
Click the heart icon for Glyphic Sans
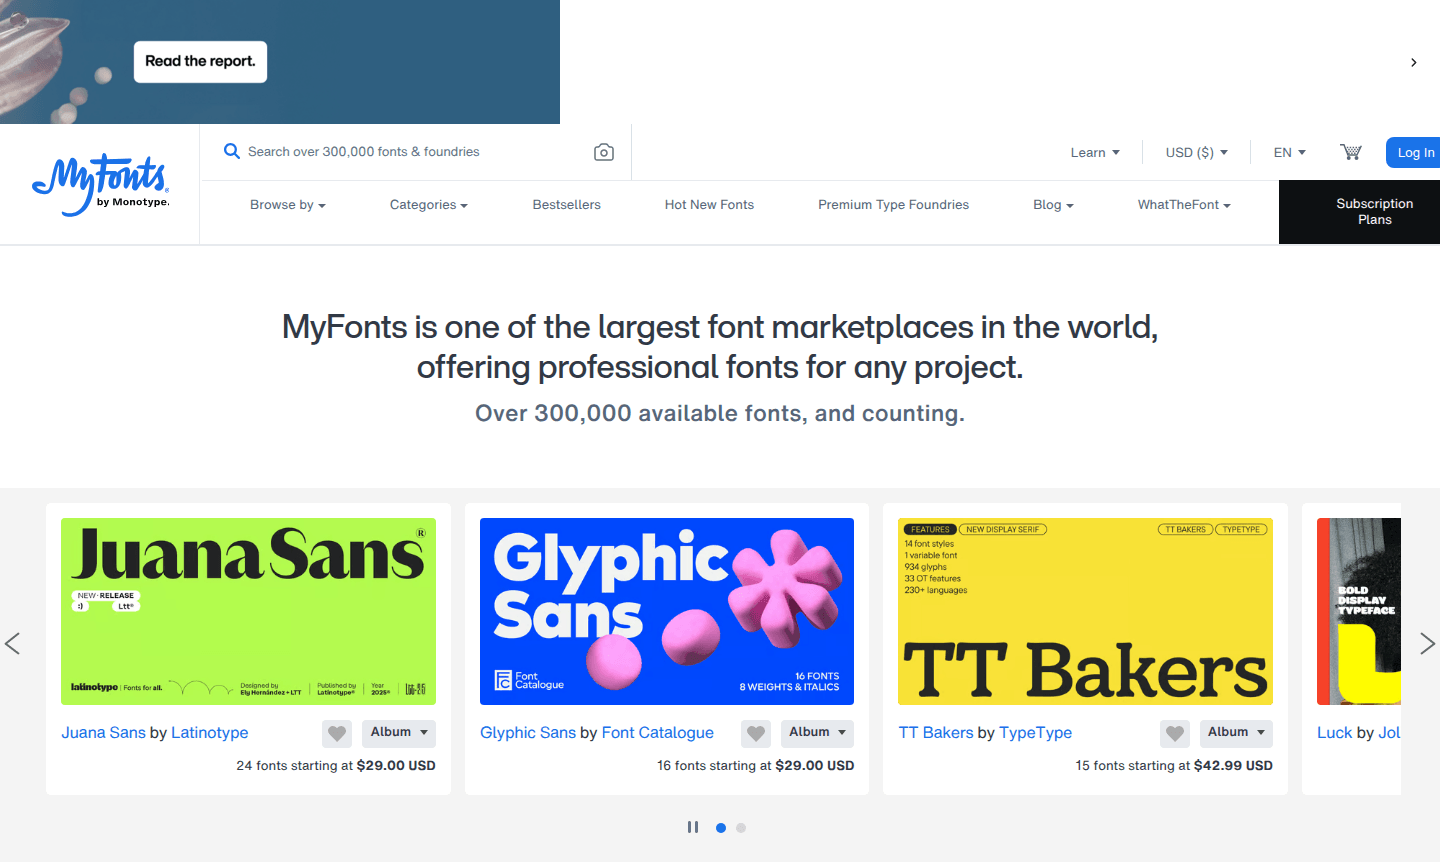(756, 733)
